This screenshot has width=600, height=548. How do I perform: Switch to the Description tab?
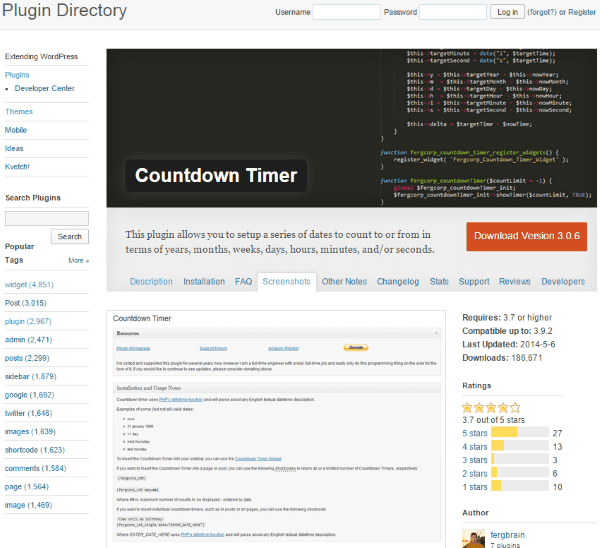(151, 282)
